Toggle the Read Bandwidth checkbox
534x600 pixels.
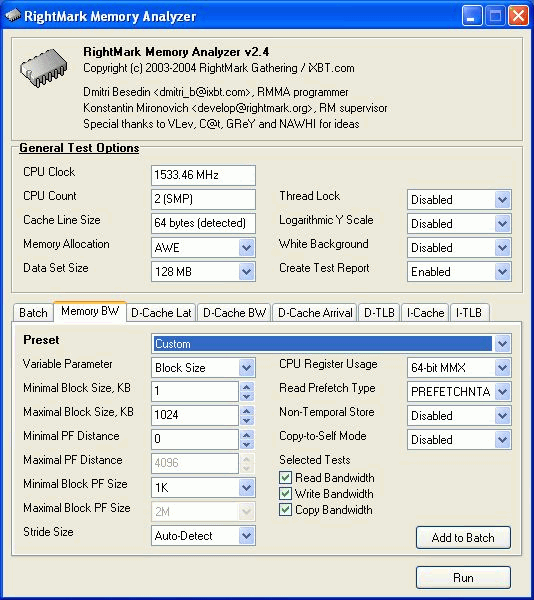pyautogui.click(x=285, y=478)
